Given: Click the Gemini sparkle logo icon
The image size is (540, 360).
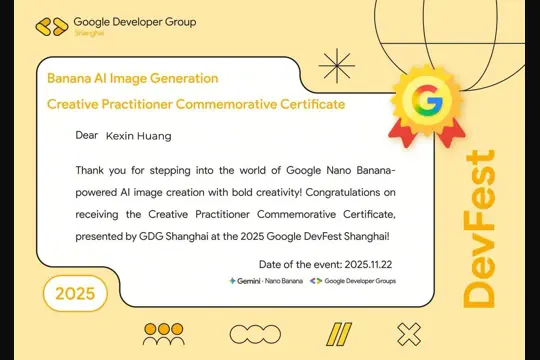Looking at the screenshot, I should click(x=232, y=281).
